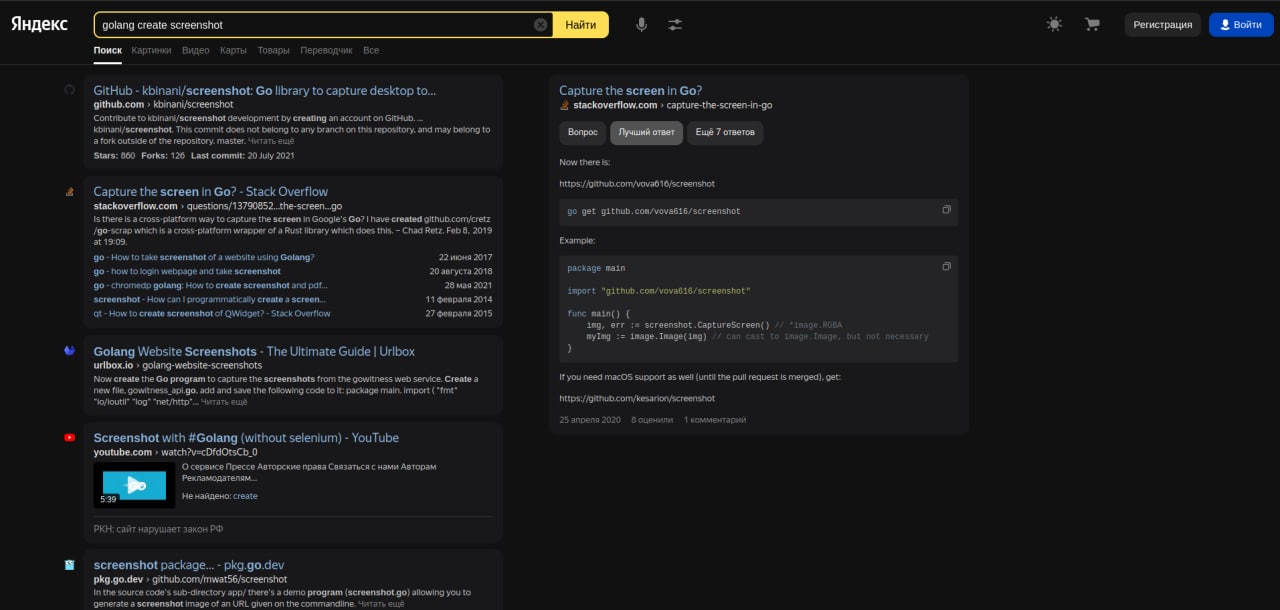Screen dimensions: 1280x610
Task: Clear the search query with the X icon
Action: (541, 25)
